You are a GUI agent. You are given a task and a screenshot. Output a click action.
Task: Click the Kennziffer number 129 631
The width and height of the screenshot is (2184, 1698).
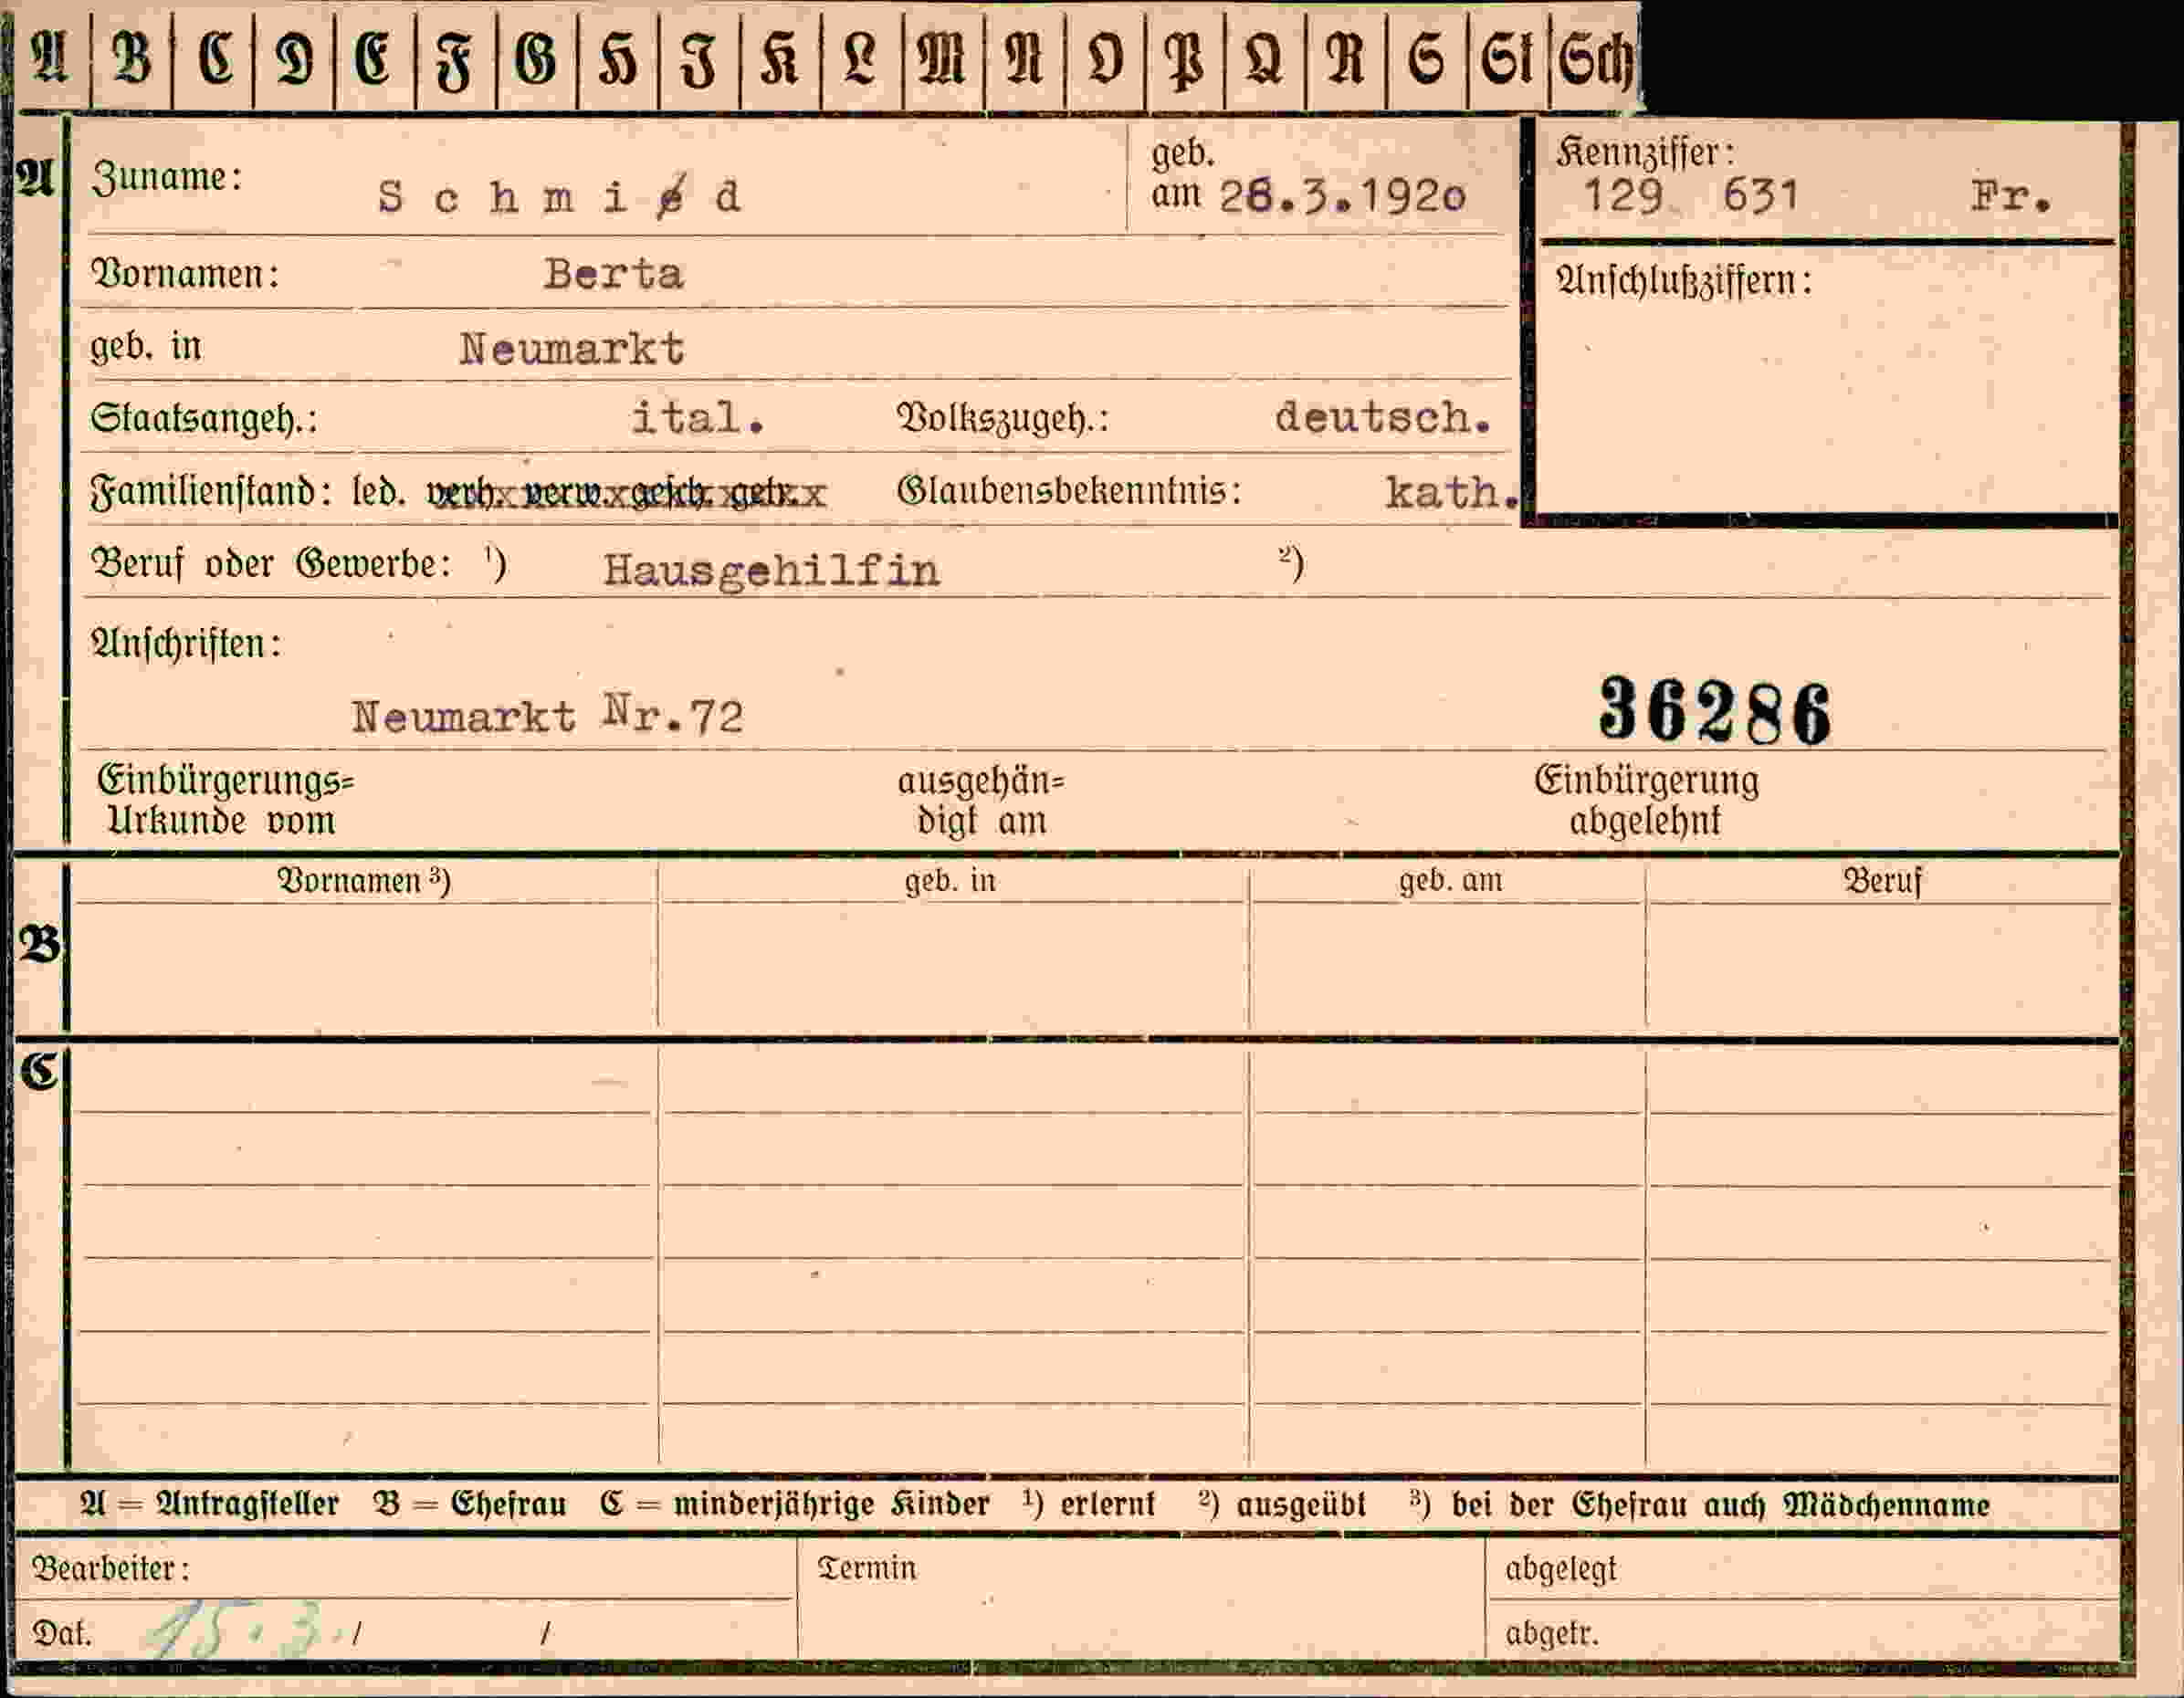point(1691,195)
